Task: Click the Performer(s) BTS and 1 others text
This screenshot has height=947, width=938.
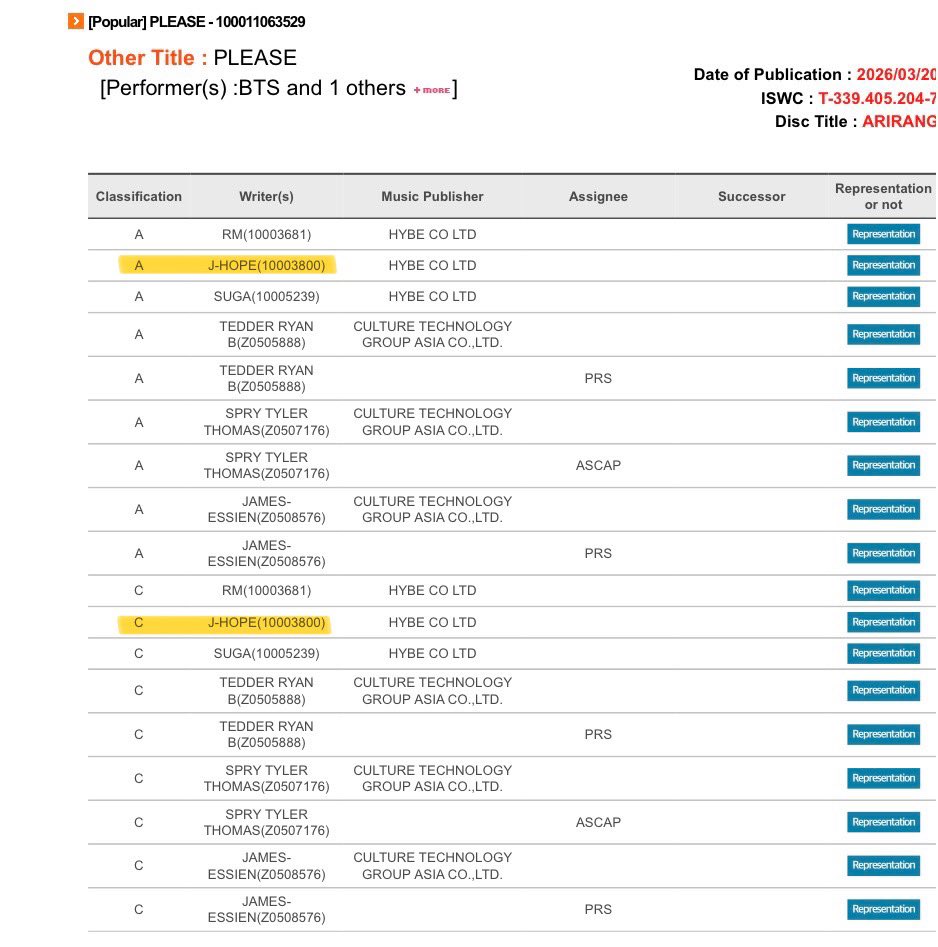Action: [x=253, y=88]
